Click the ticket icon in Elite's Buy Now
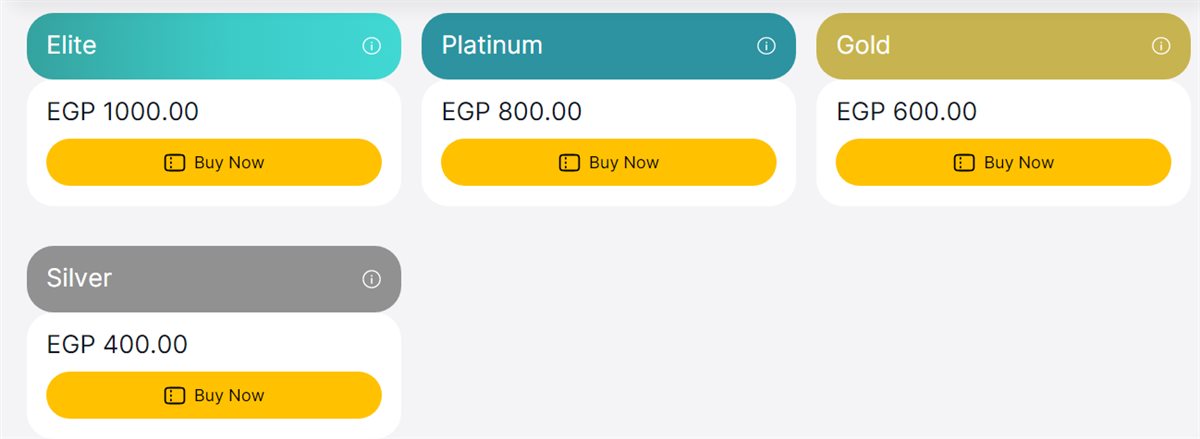The image size is (1200, 439). tap(175, 163)
